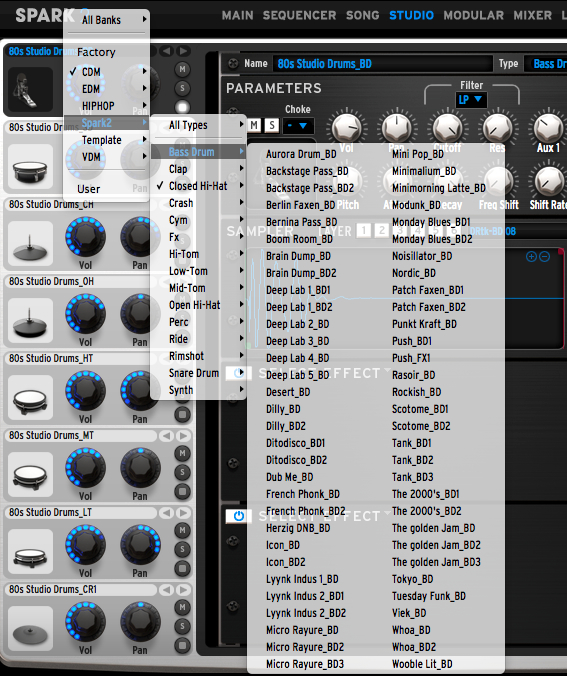Screen dimensions: 567x676
Task: Click next arrow on the top bass drum pad
Action: [183, 51]
